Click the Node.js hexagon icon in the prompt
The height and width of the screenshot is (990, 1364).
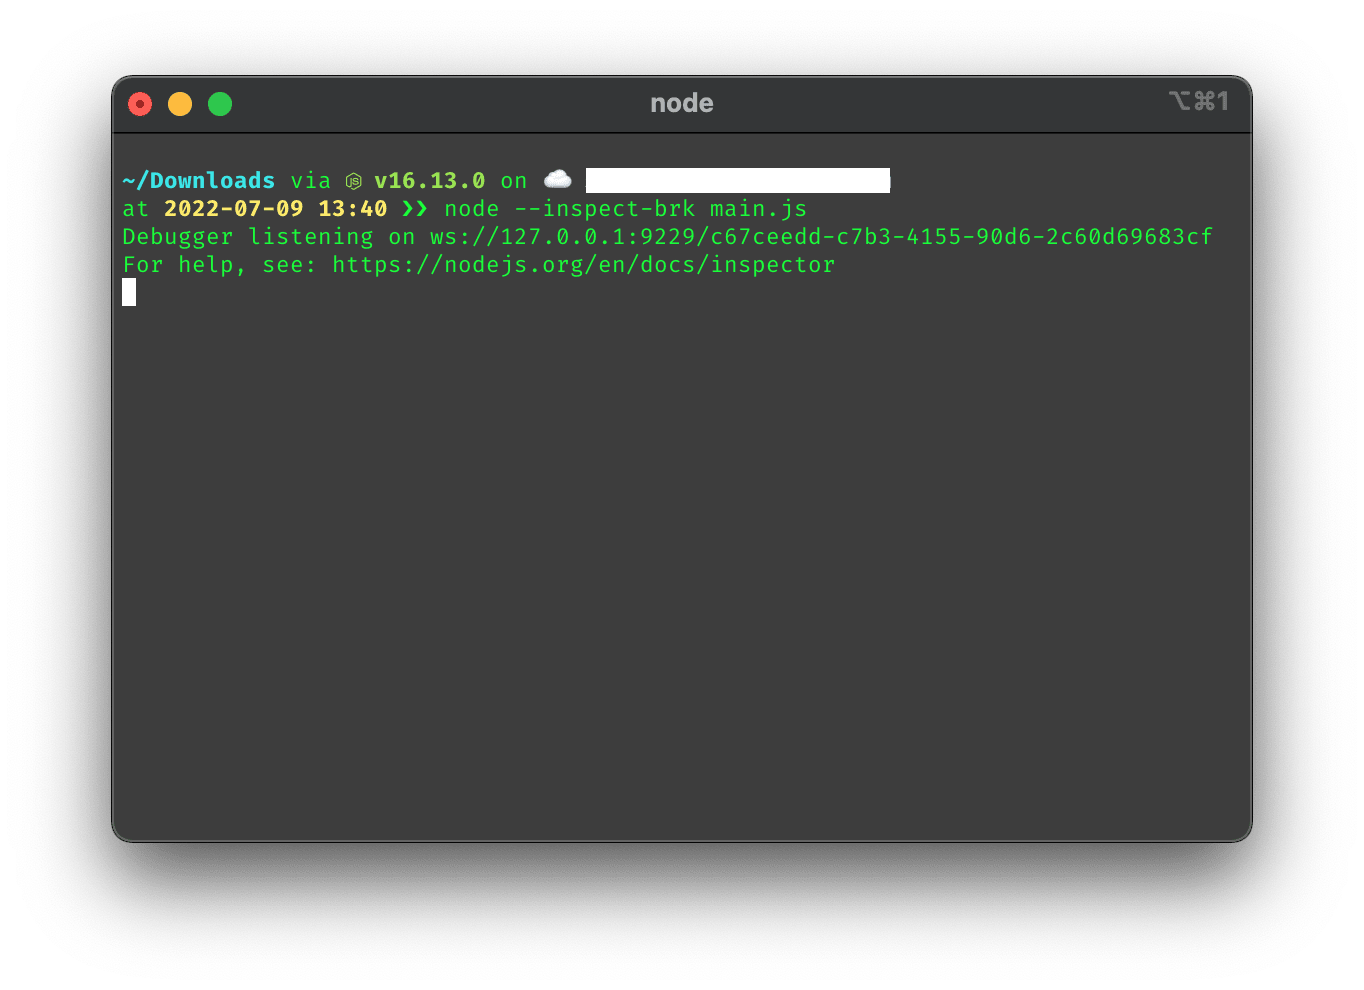(354, 181)
